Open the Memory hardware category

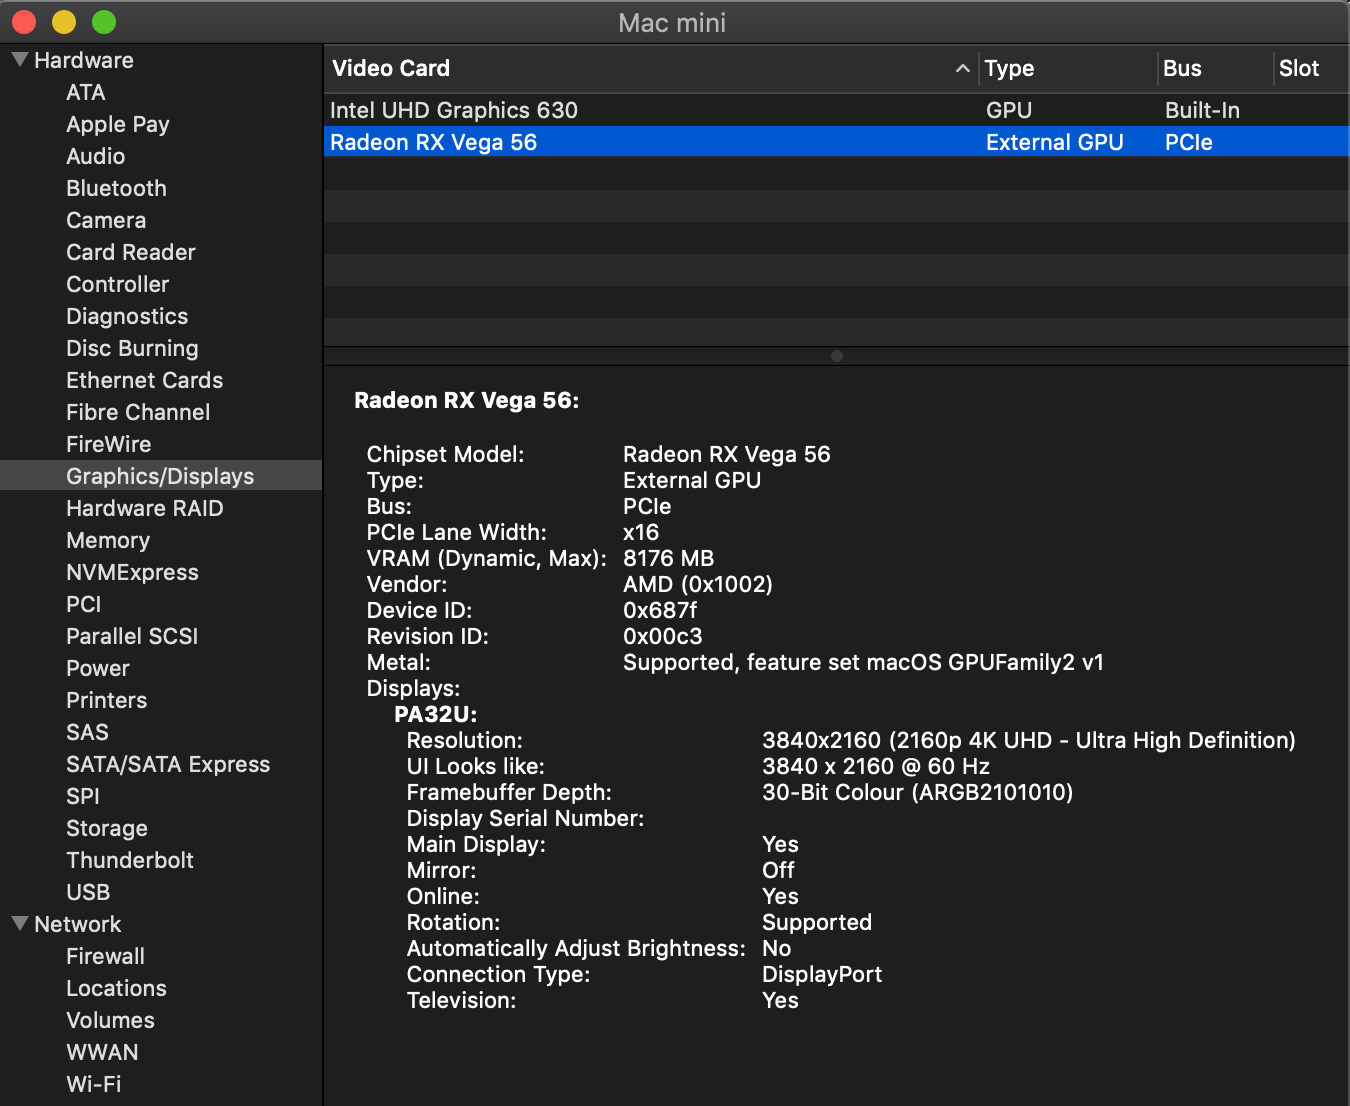108,540
